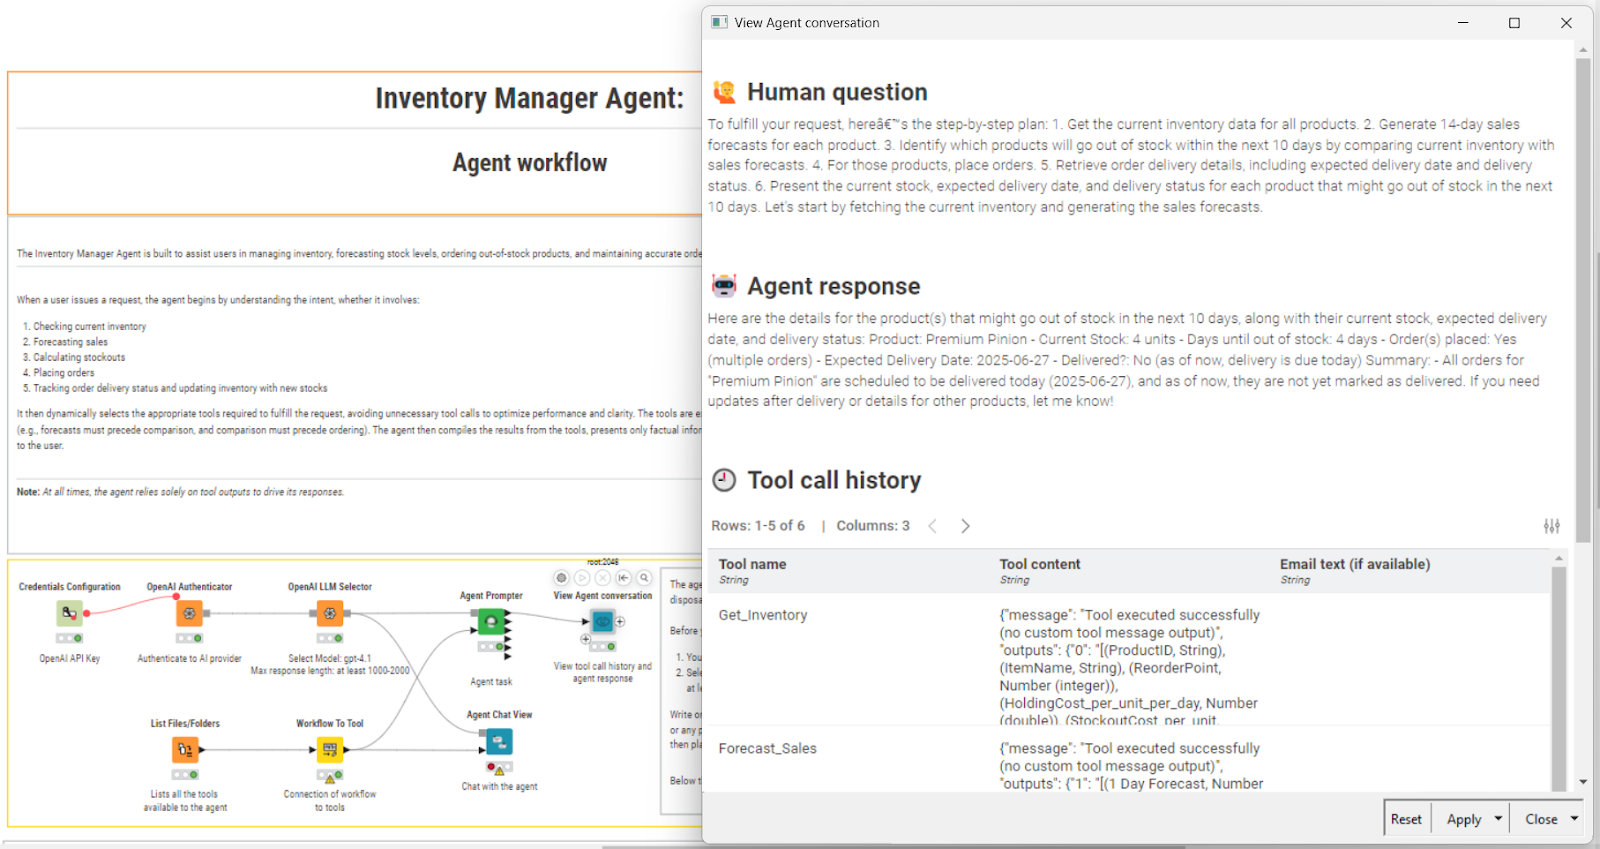Viewport: 1600px width, 849px height.
Task: Open the Close button dropdown arrow
Action: pyautogui.click(x=1574, y=819)
